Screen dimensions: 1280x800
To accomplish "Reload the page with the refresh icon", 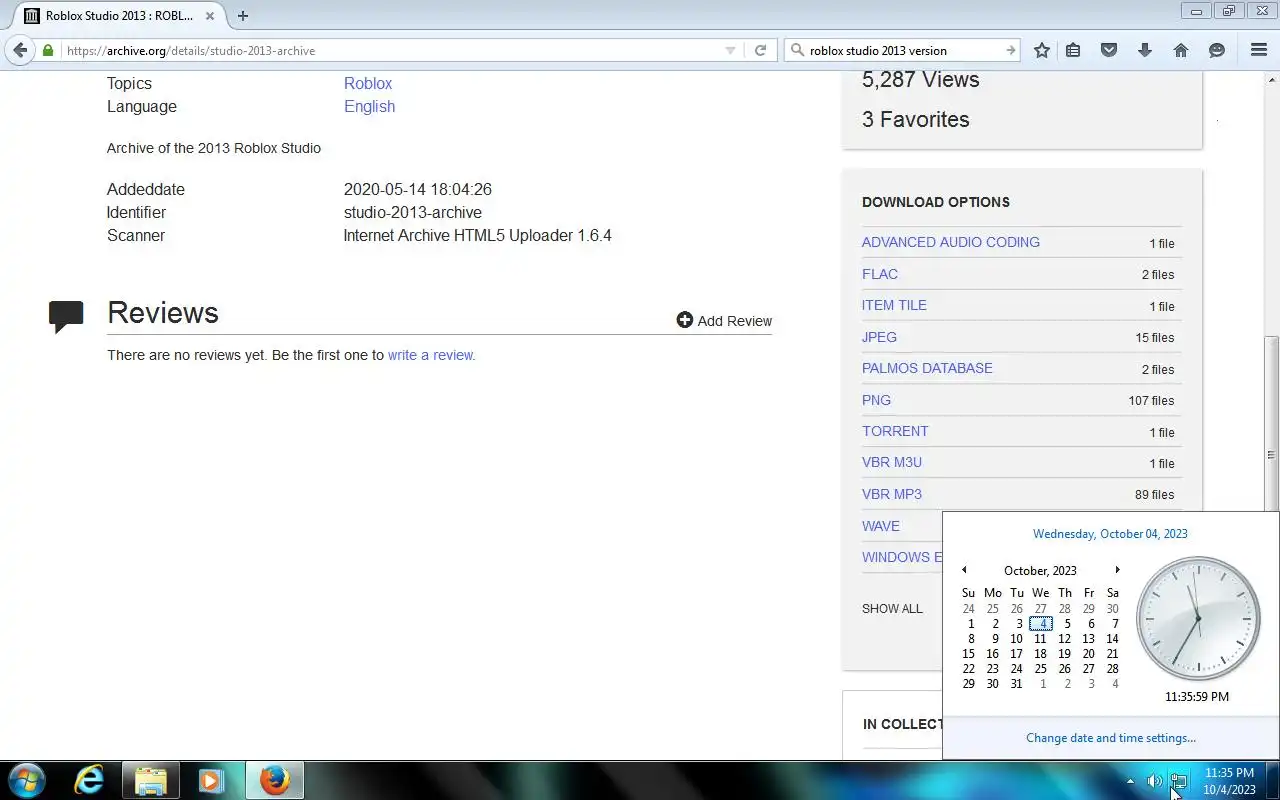I will 760,50.
